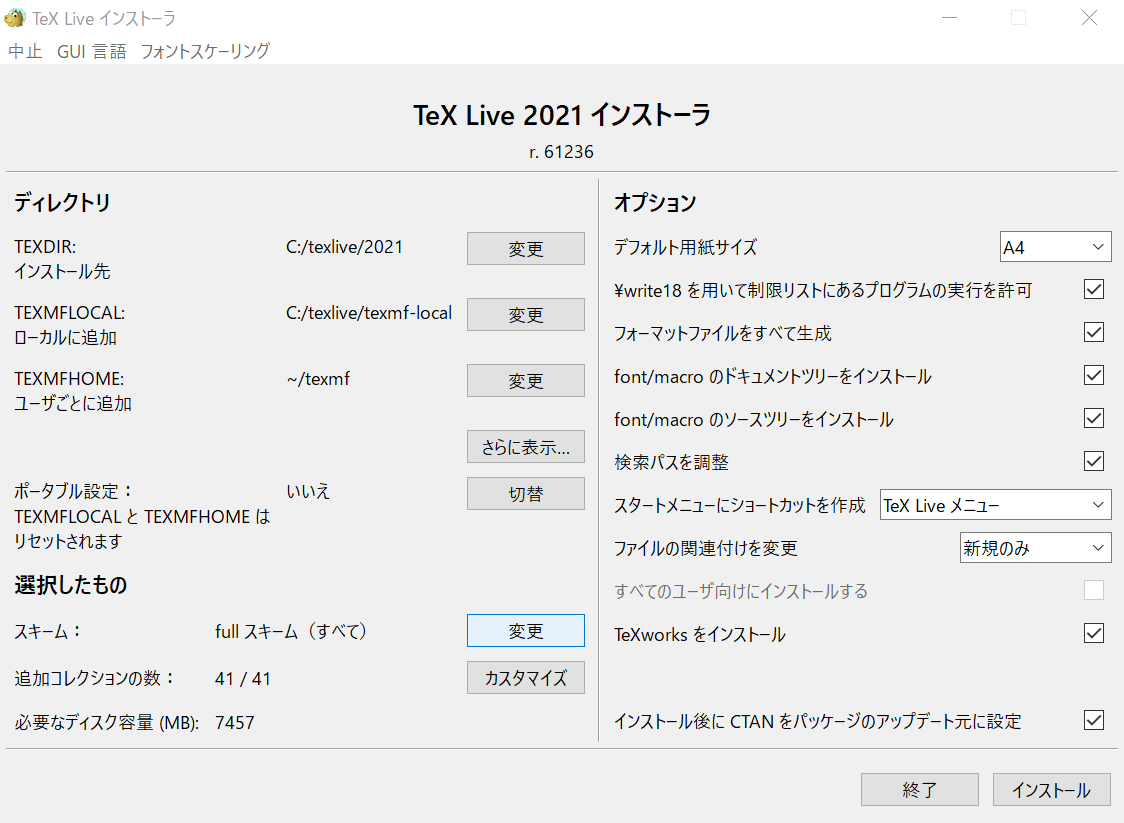Screen dimensions: 1124x823
Task: Toggle the 検索パスを調整 checkbox
Action: (x=1094, y=462)
